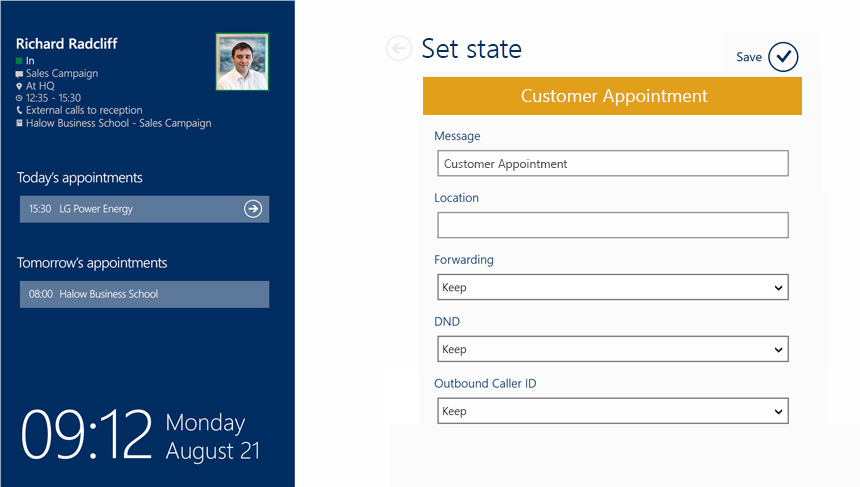This screenshot has width=860, height=487.
Task: Click the speech bubble icon beside Sales Campaign
Action: (x=19, y=74)
